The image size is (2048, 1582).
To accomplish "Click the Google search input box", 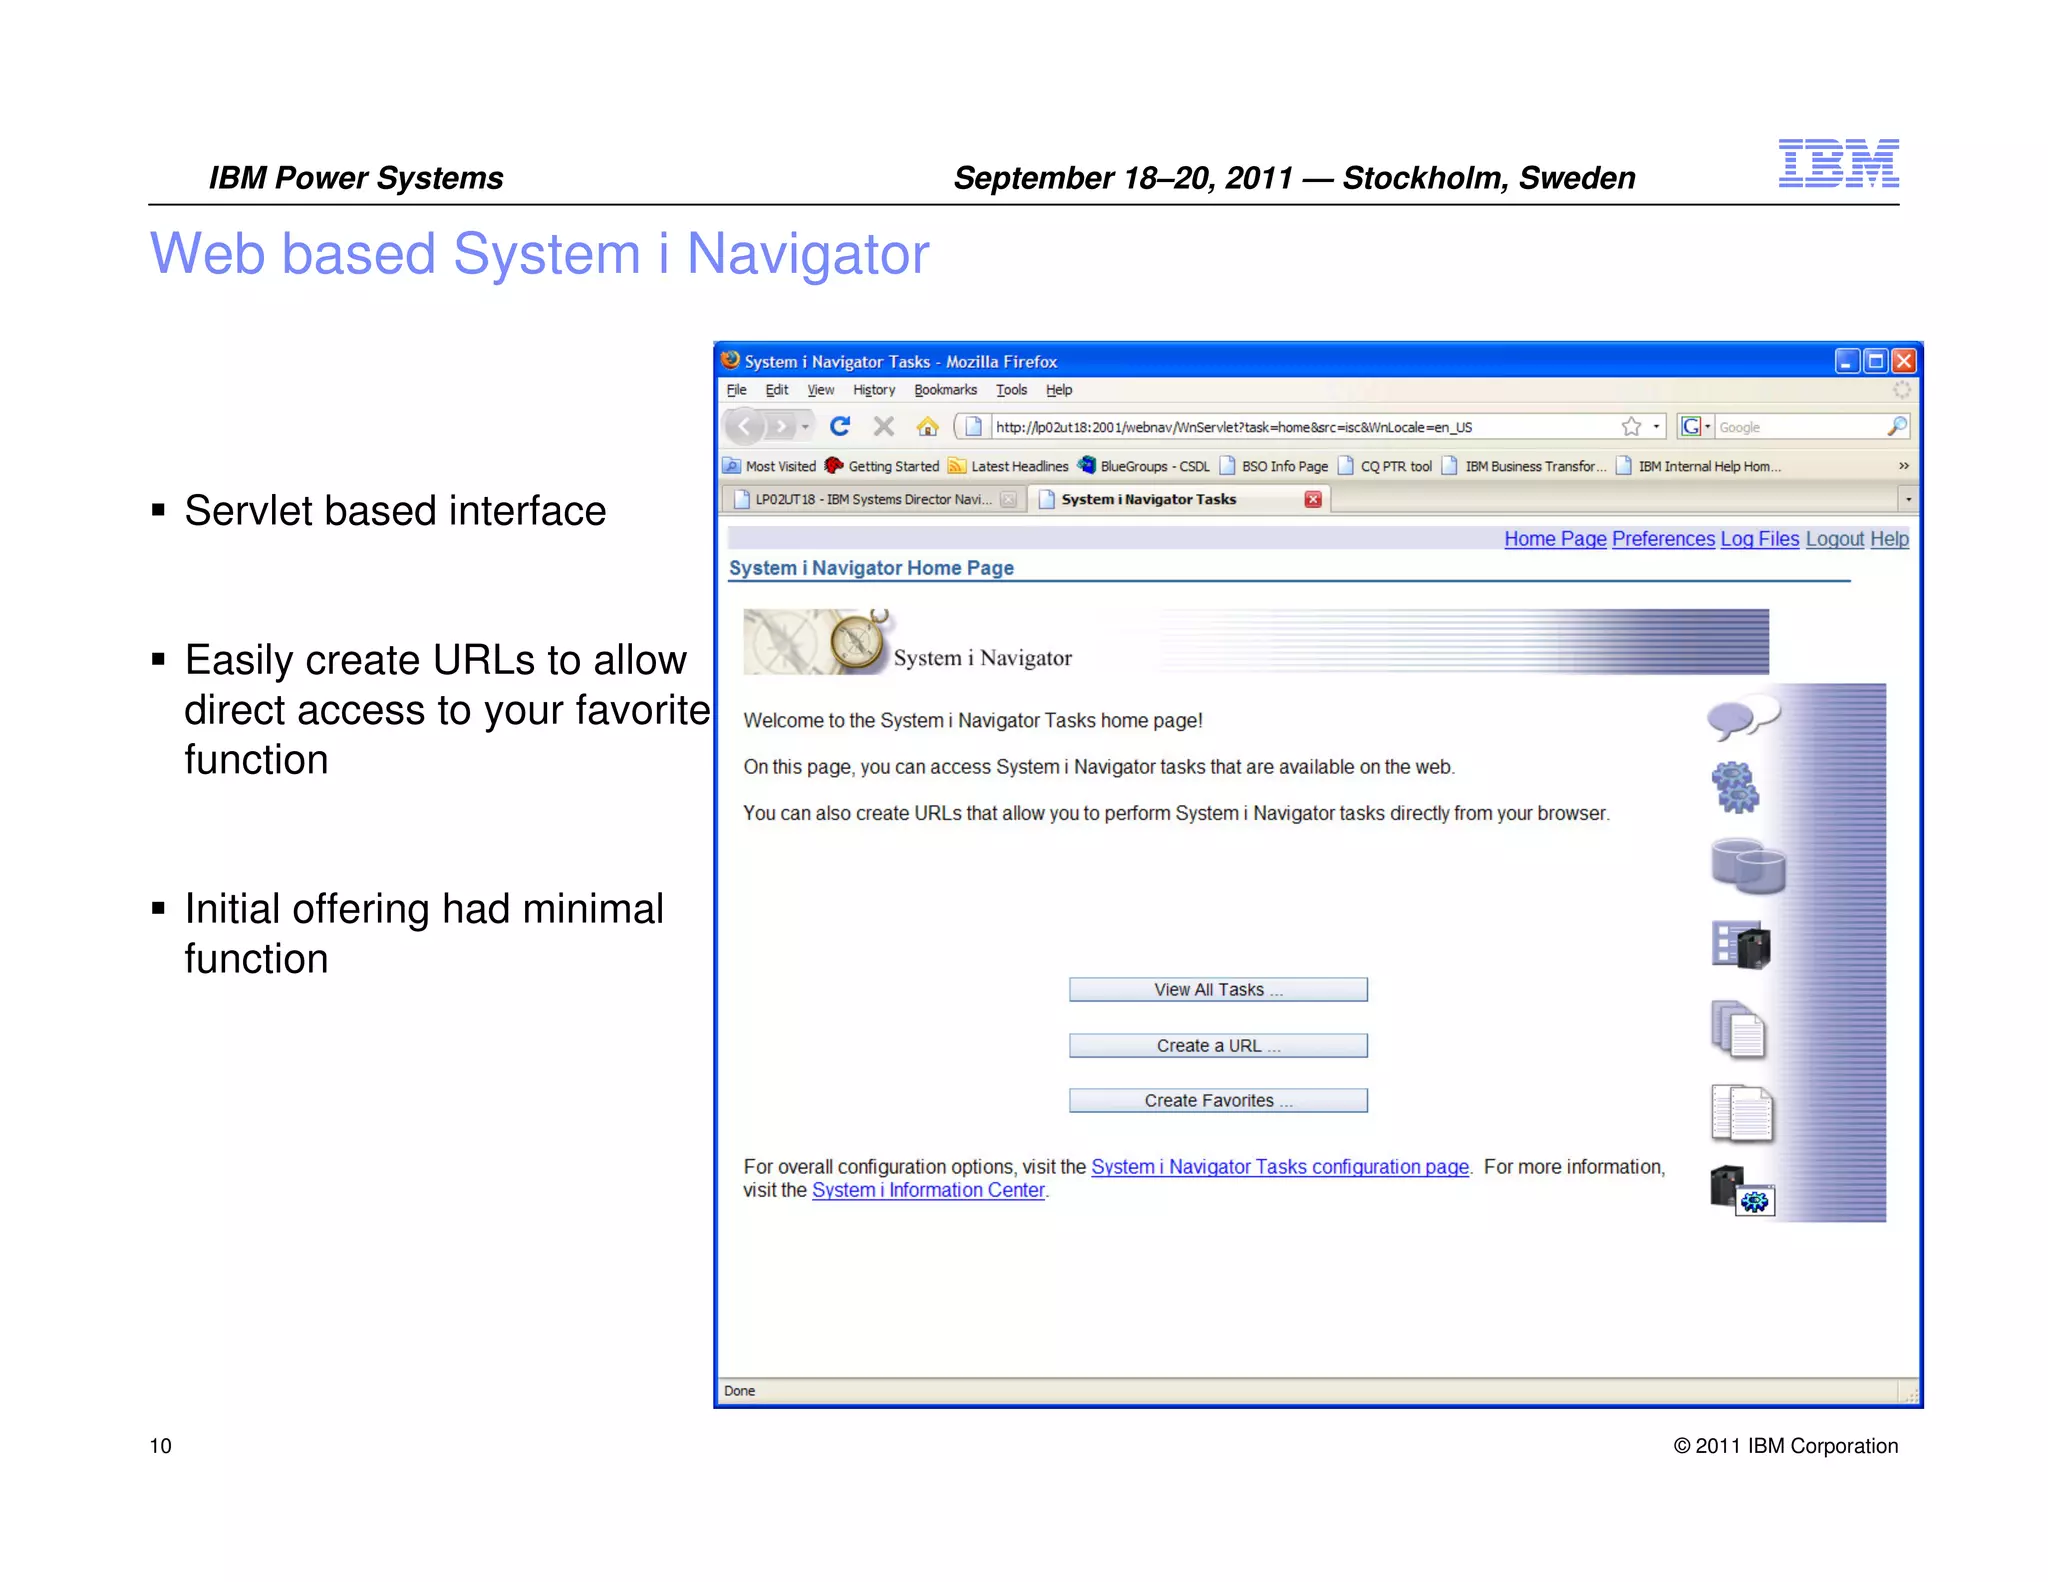I will (1798, 427).
